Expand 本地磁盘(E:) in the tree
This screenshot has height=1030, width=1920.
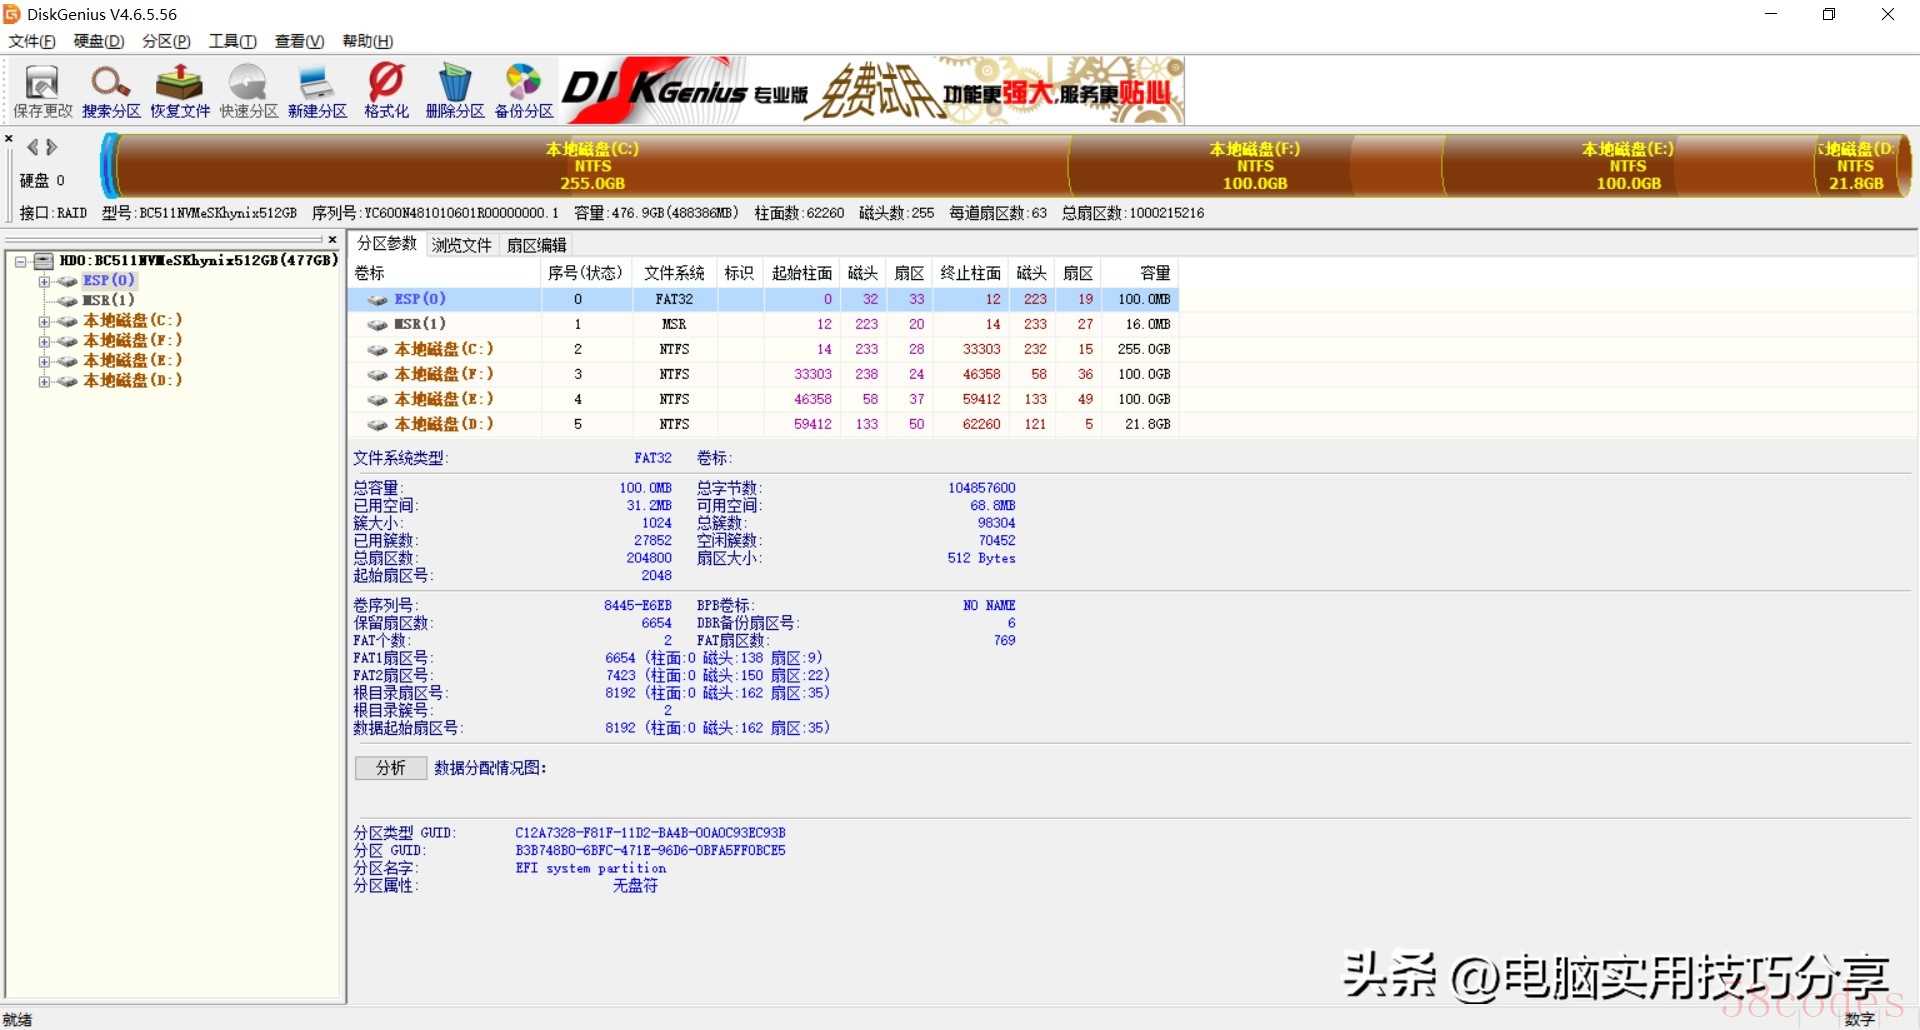(x=44, y=361)
